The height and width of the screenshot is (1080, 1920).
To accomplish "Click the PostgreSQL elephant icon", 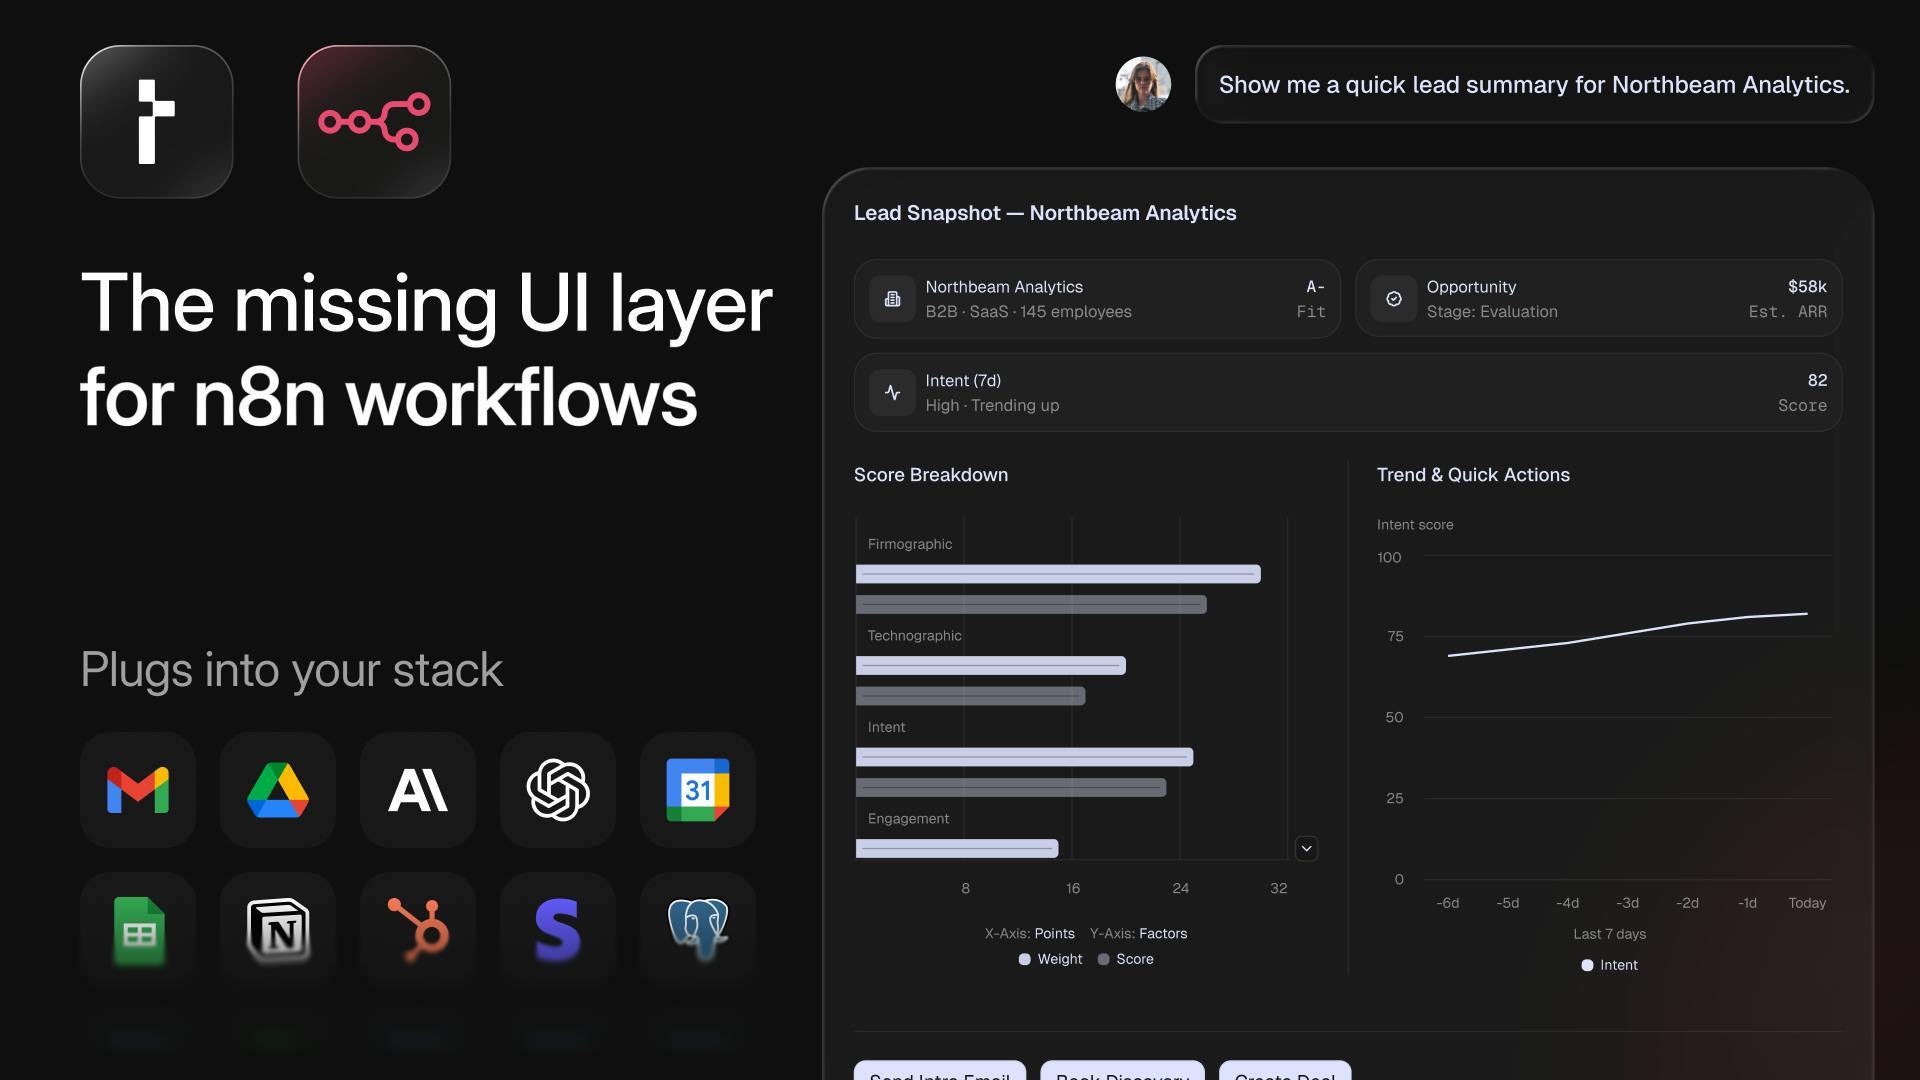I will [698, 930].
